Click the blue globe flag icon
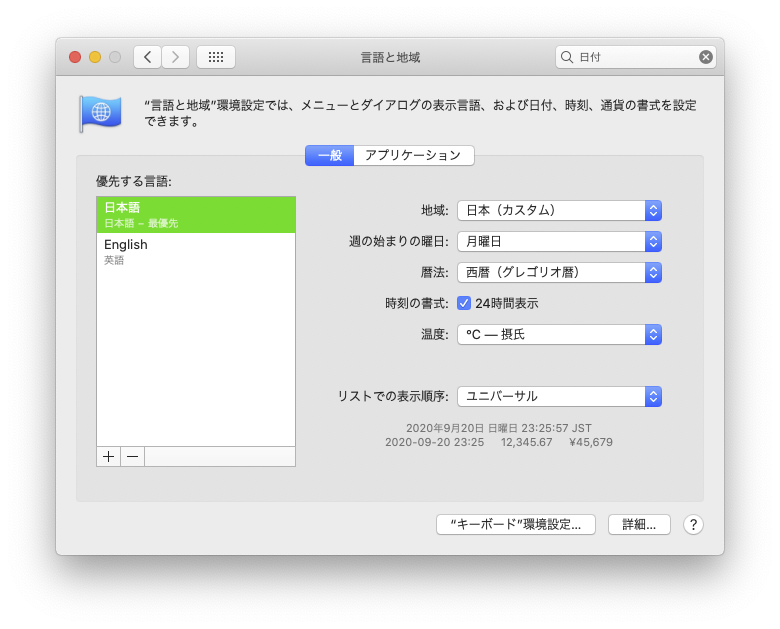The image size is (780, 629). [x=100, y=113]
